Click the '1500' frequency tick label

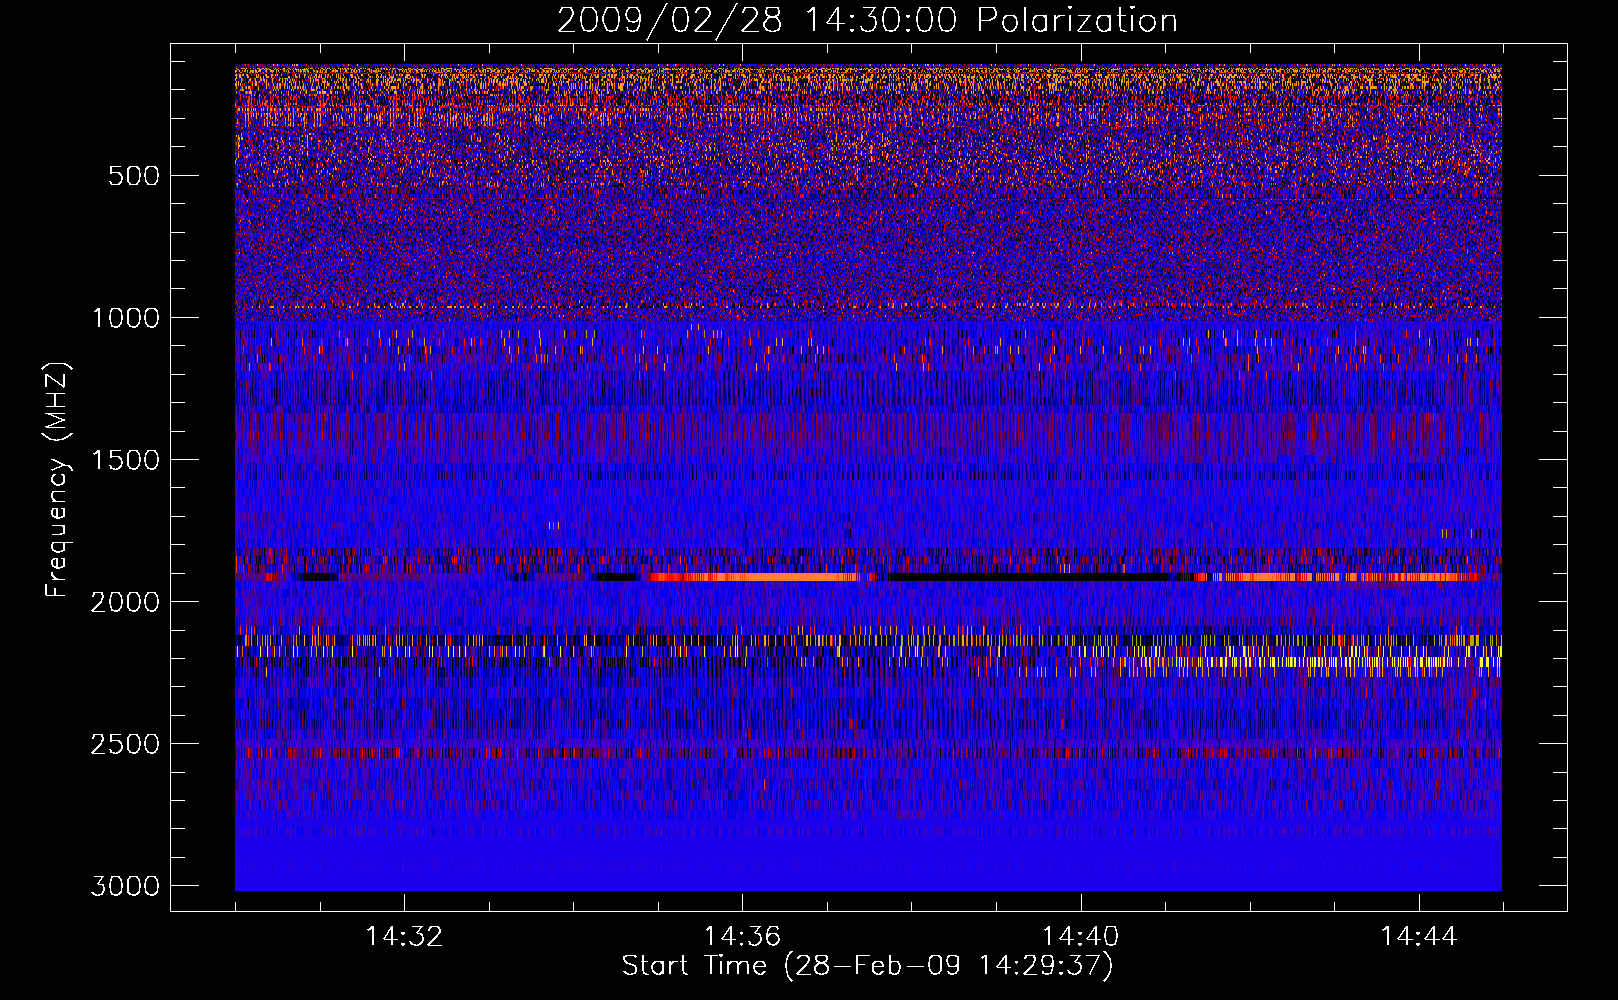(125, 460)
